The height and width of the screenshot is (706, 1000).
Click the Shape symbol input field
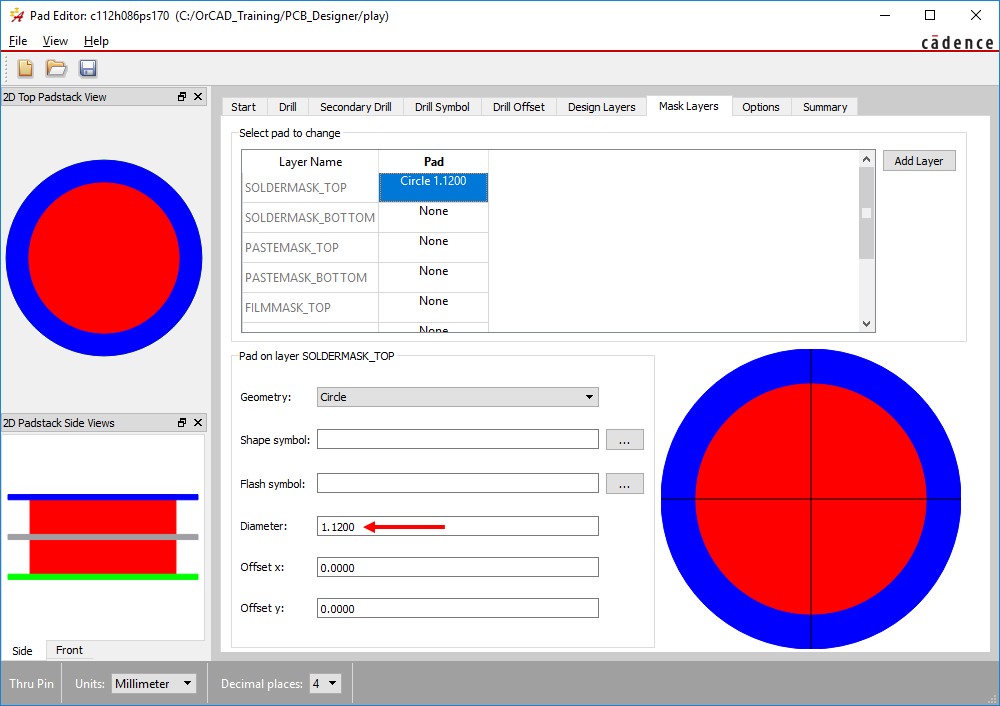[457, 439]
